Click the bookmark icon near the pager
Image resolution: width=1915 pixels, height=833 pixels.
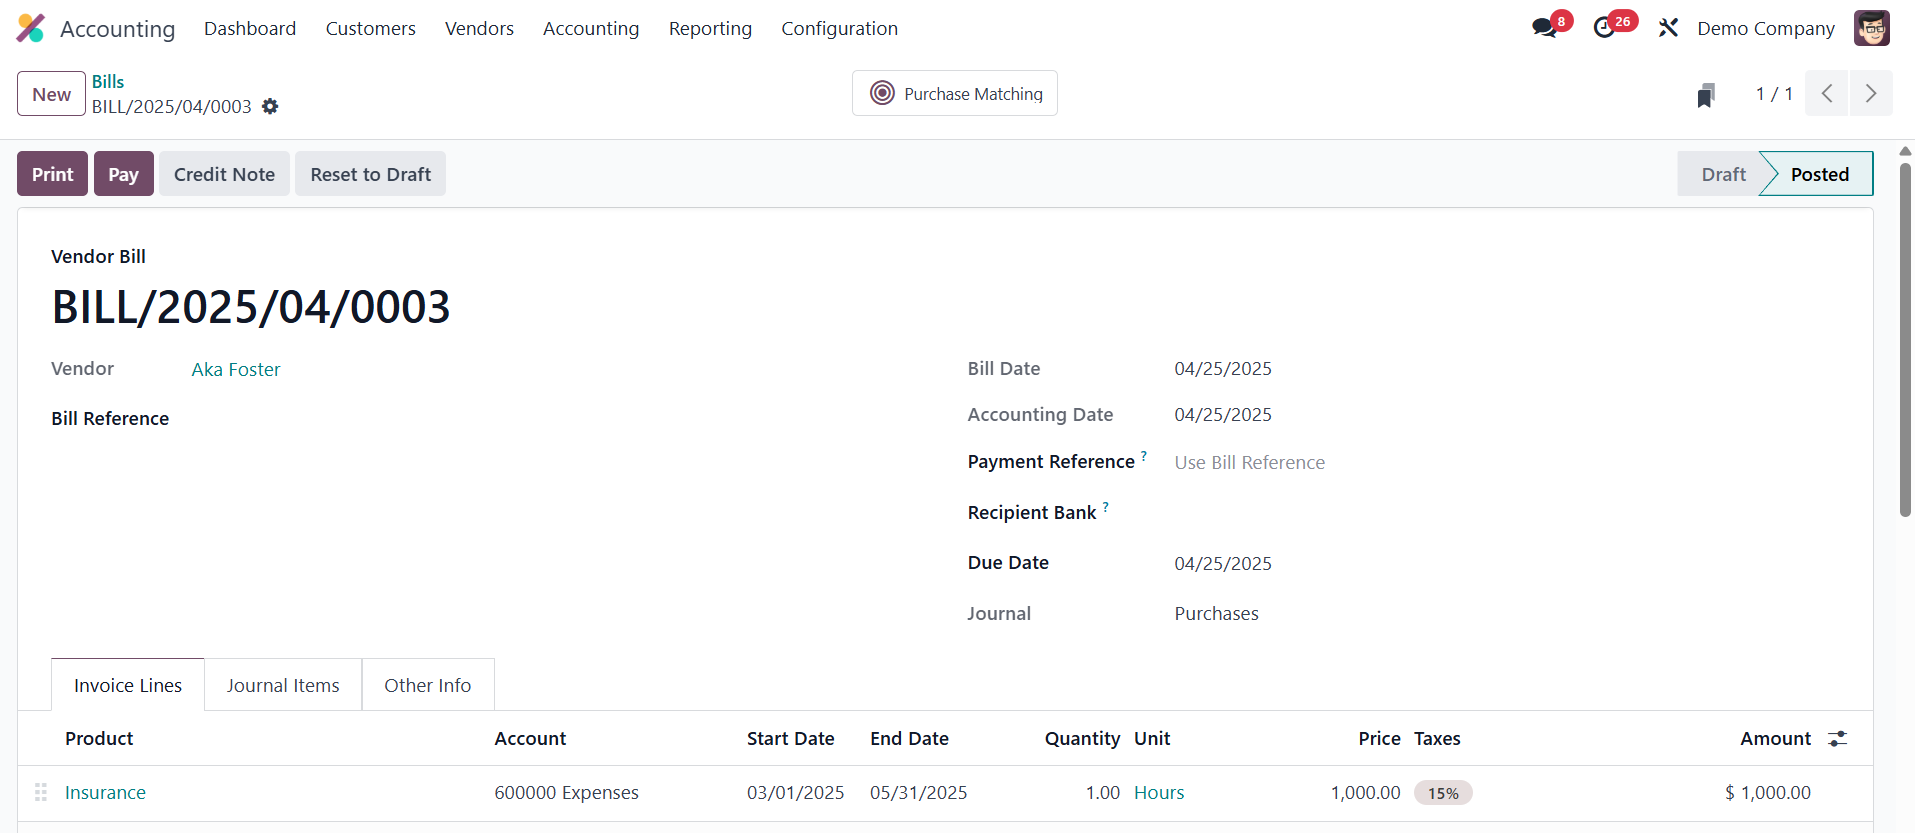point(1706,95)
